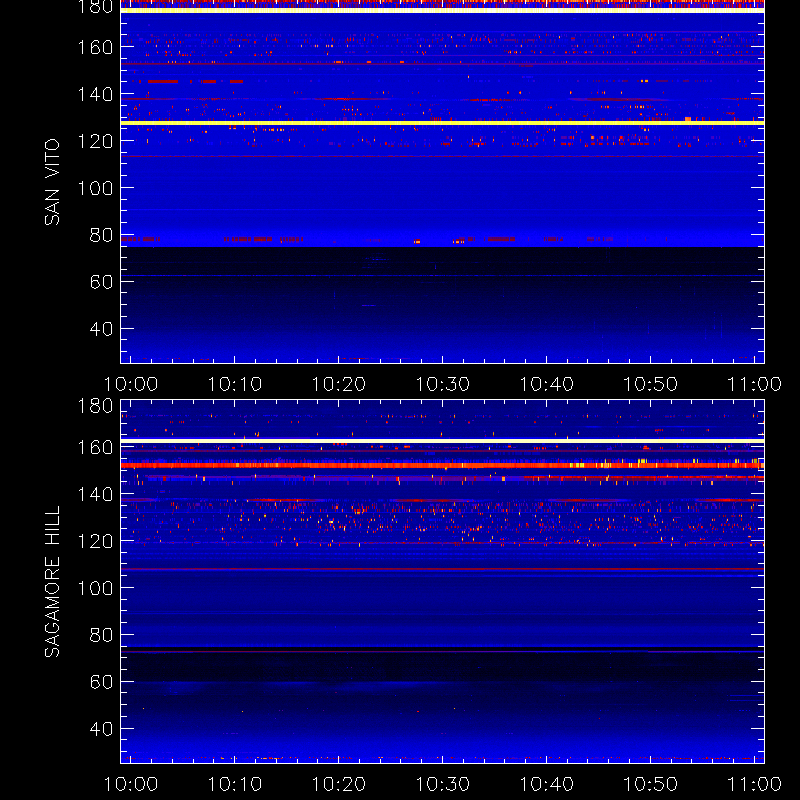Click 10:50 time label under San Vito plot
The height and width of the screenshot is (800, 800).
click(651, 384)
